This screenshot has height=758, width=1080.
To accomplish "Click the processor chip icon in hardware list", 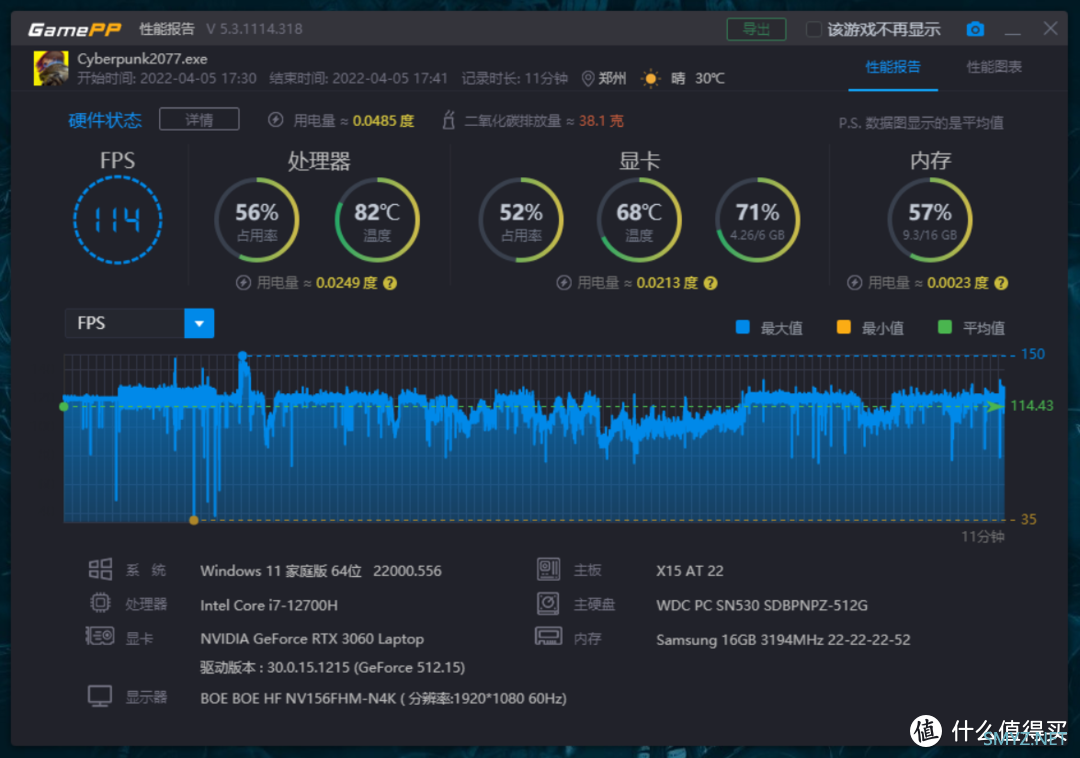I will point(101,603).
